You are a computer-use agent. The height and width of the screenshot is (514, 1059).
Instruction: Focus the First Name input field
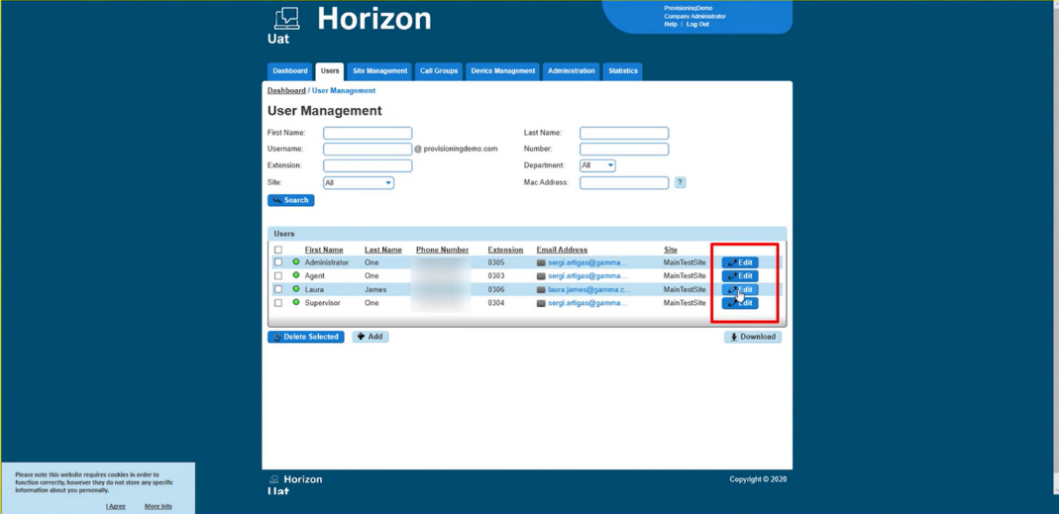[367, 133]
